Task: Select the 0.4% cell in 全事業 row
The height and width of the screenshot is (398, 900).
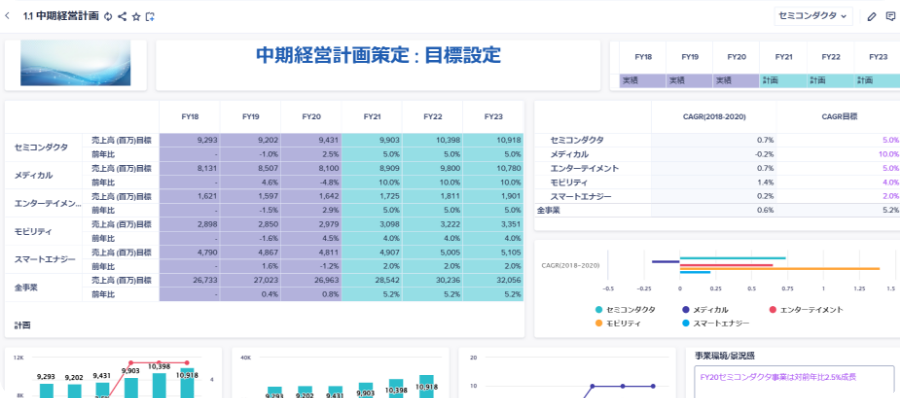Action: click(x=250, y=294)
